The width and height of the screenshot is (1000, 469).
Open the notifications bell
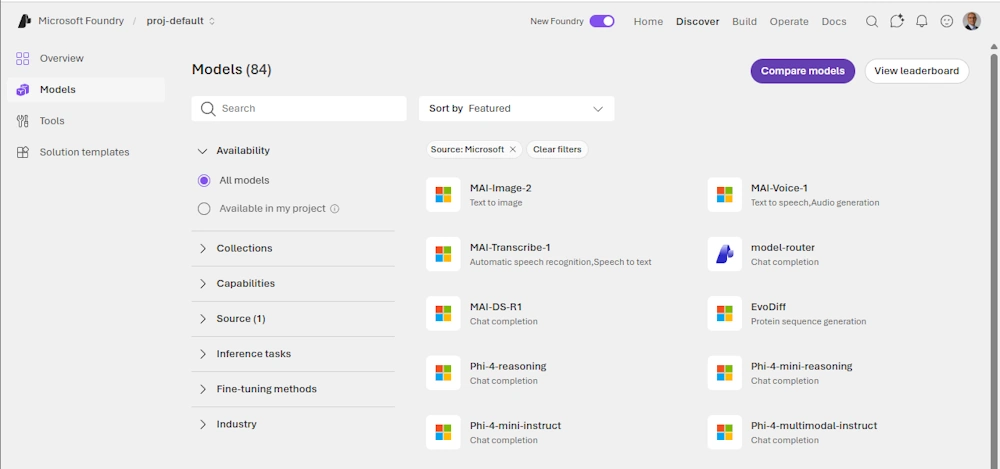click(x=922, y=21)
